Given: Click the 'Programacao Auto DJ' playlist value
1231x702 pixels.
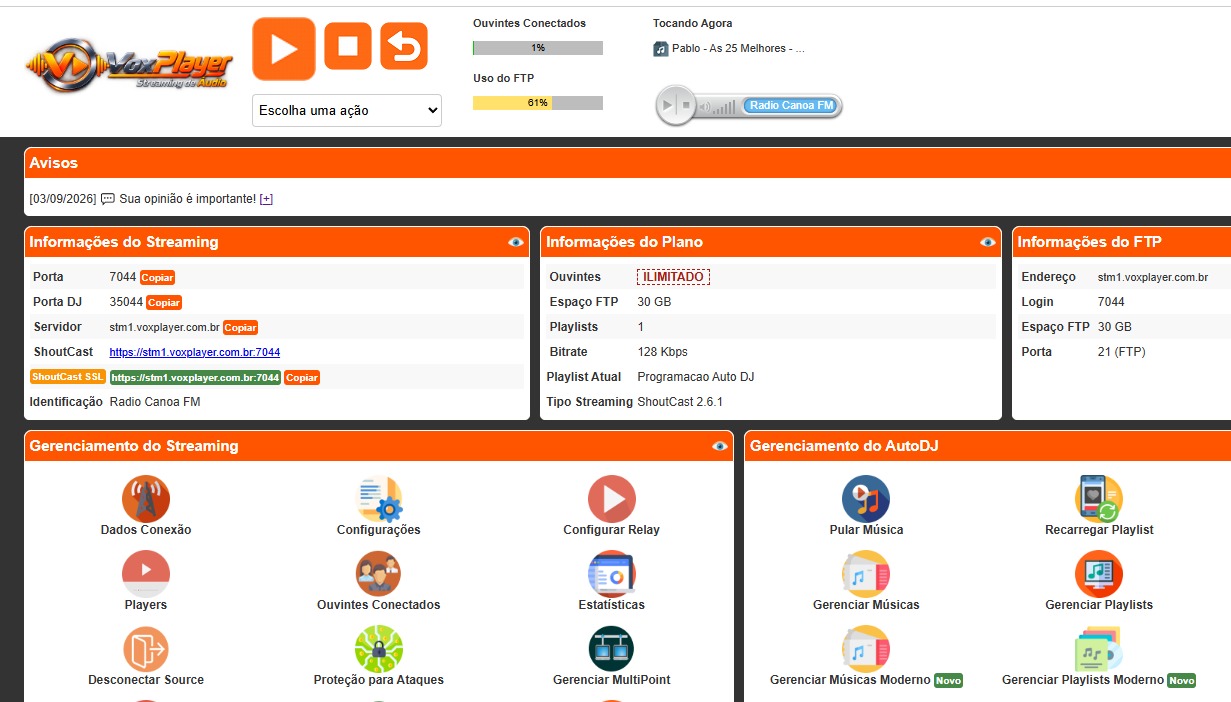Looking at the screenshot, I should 696,377.
